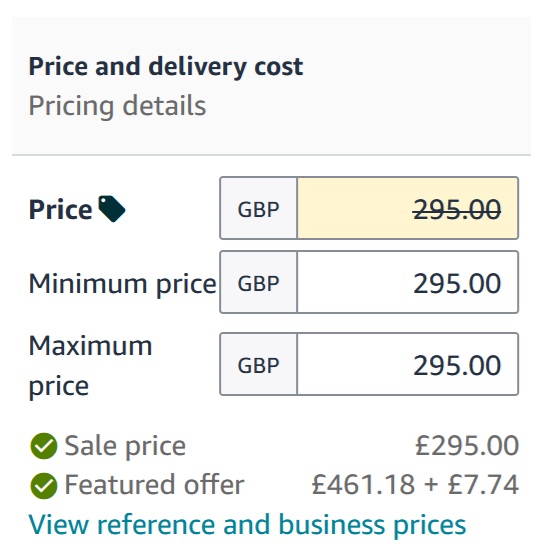Viewport: 534px width, 555px height.
Task: Click the Sale price label text
Action: pos(125,446)
